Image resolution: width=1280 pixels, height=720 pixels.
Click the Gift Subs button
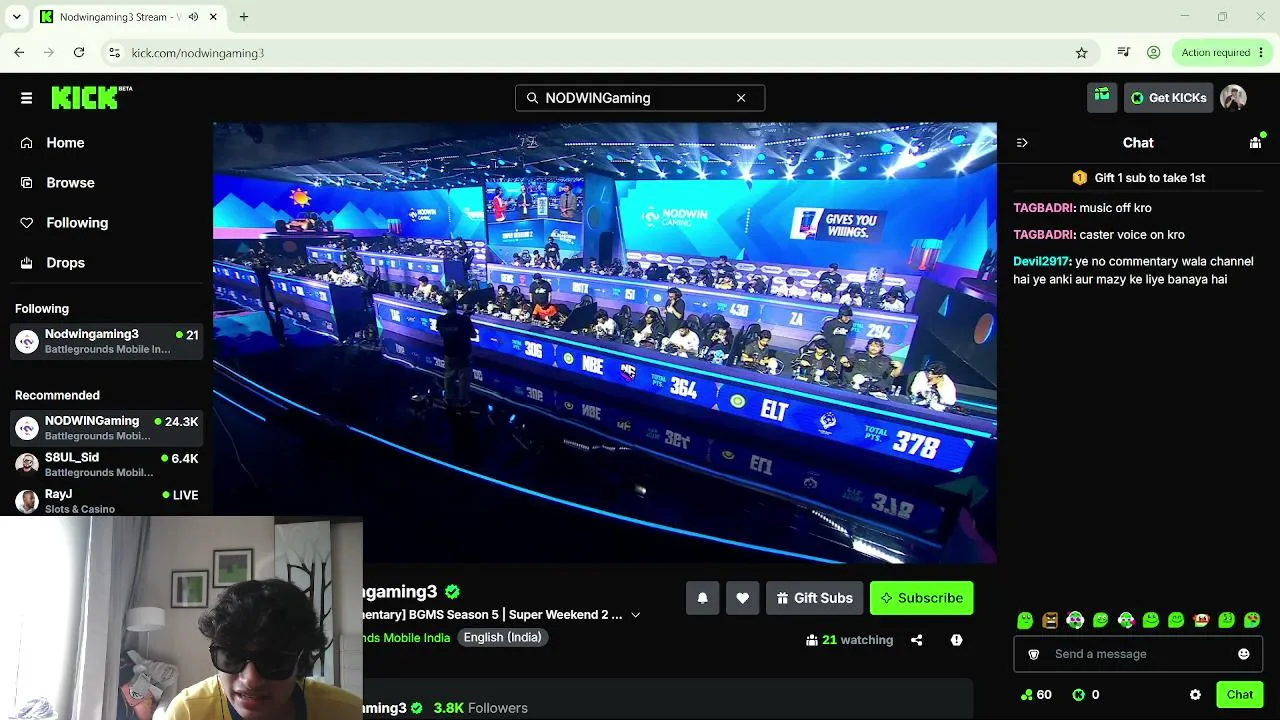point(815,598)
